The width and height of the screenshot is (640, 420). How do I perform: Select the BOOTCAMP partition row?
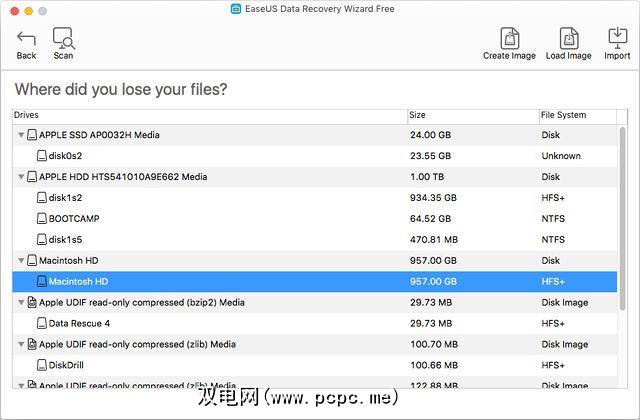[315, 219]
